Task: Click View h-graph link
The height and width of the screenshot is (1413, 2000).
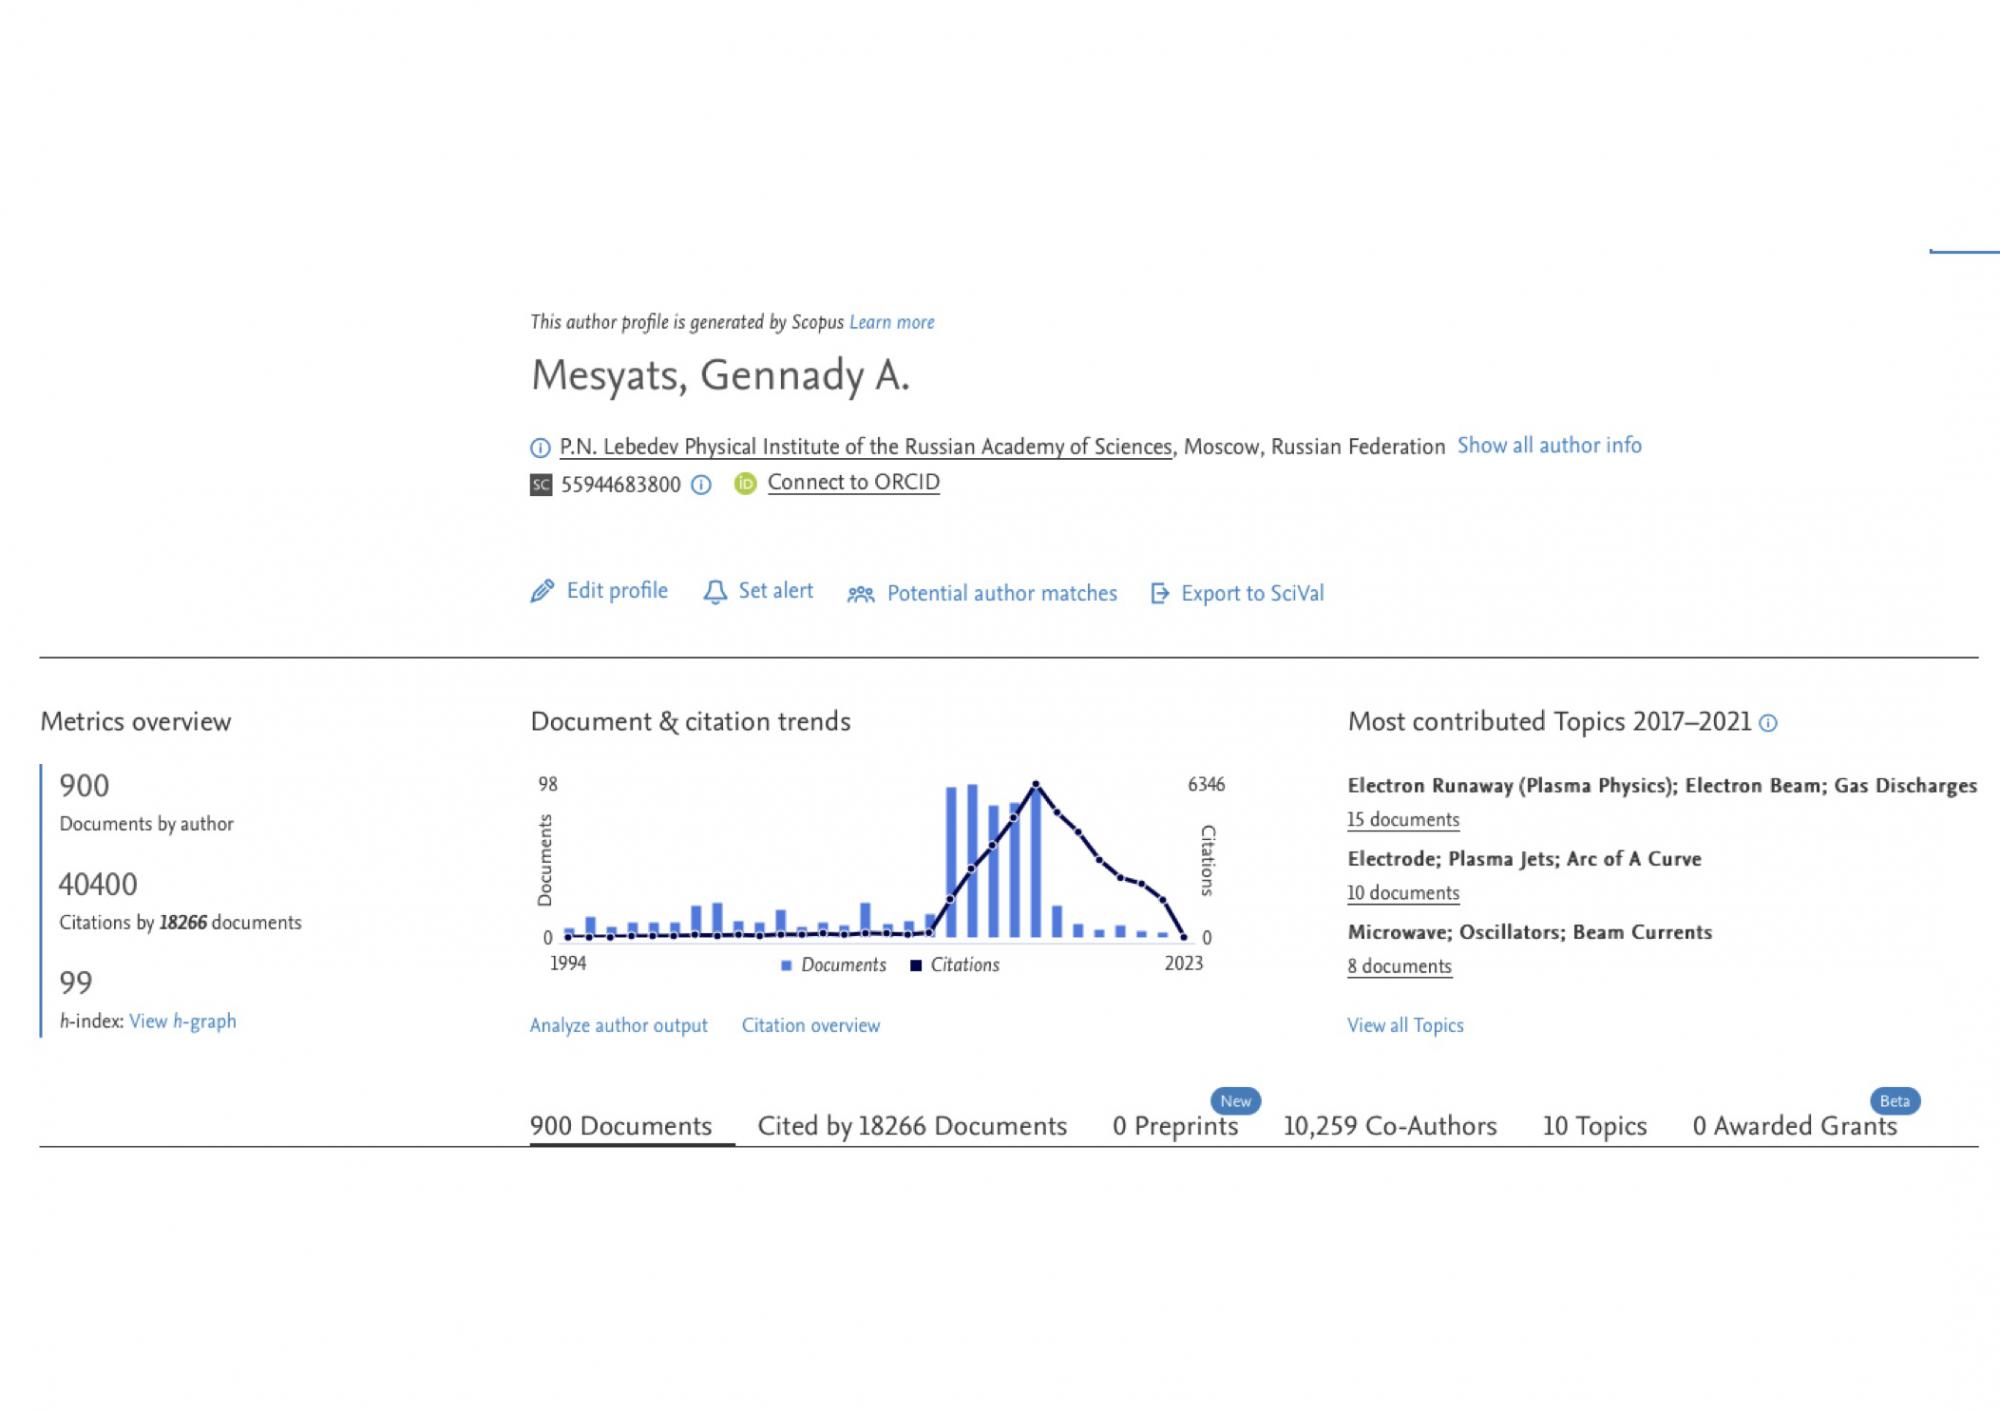Action: pos(182,1021)
